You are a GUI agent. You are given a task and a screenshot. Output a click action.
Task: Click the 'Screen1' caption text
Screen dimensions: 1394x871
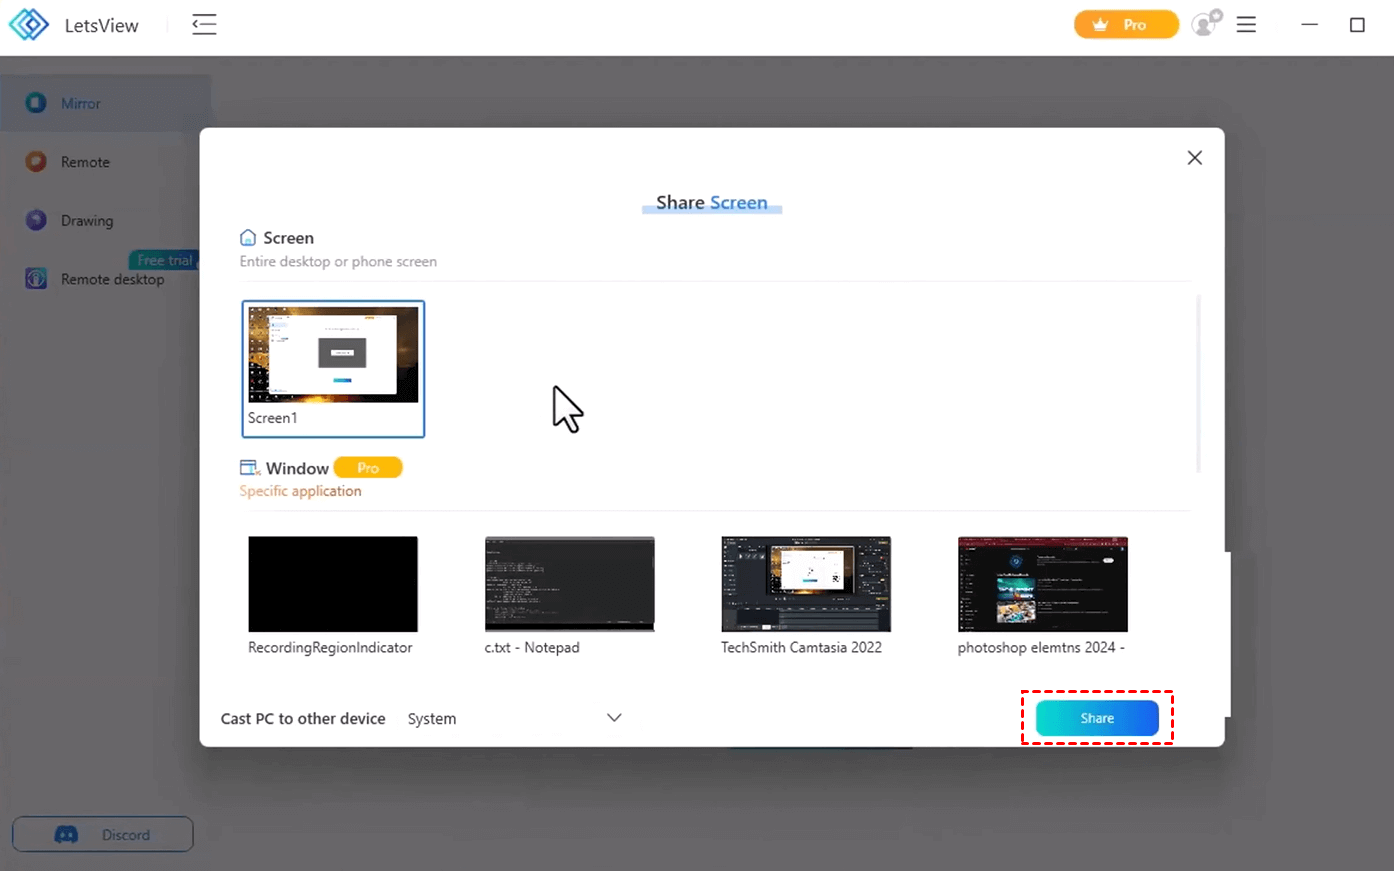(273, 418)
